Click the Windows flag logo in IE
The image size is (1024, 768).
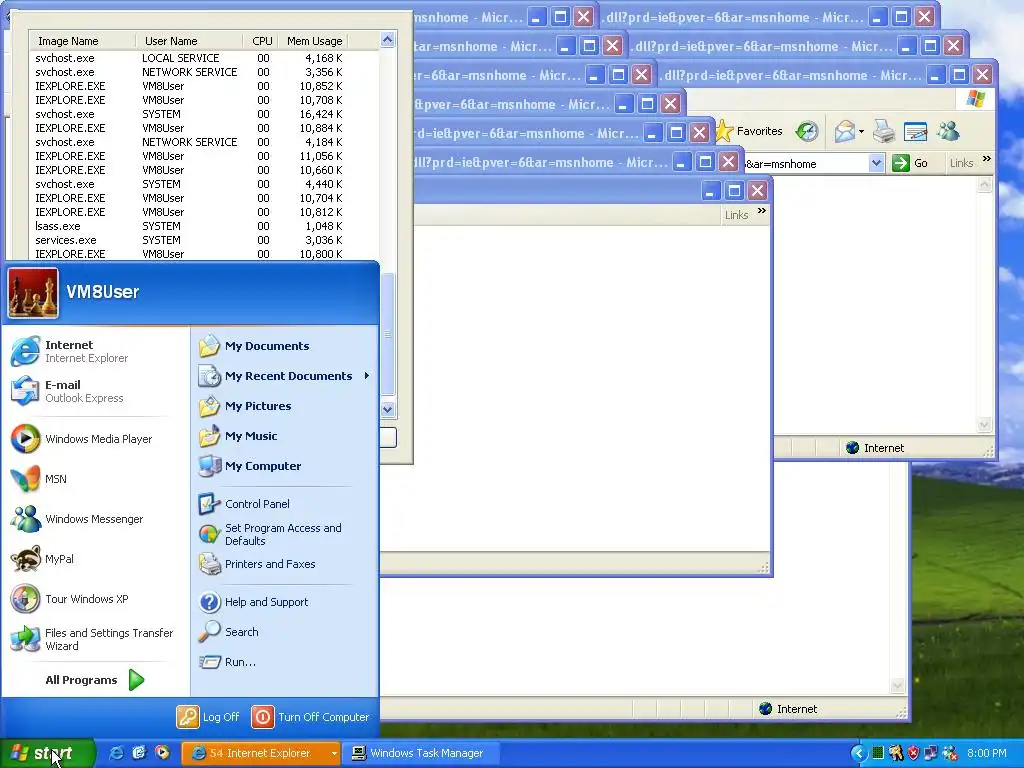pyautogui.click(x=976, y=99)
